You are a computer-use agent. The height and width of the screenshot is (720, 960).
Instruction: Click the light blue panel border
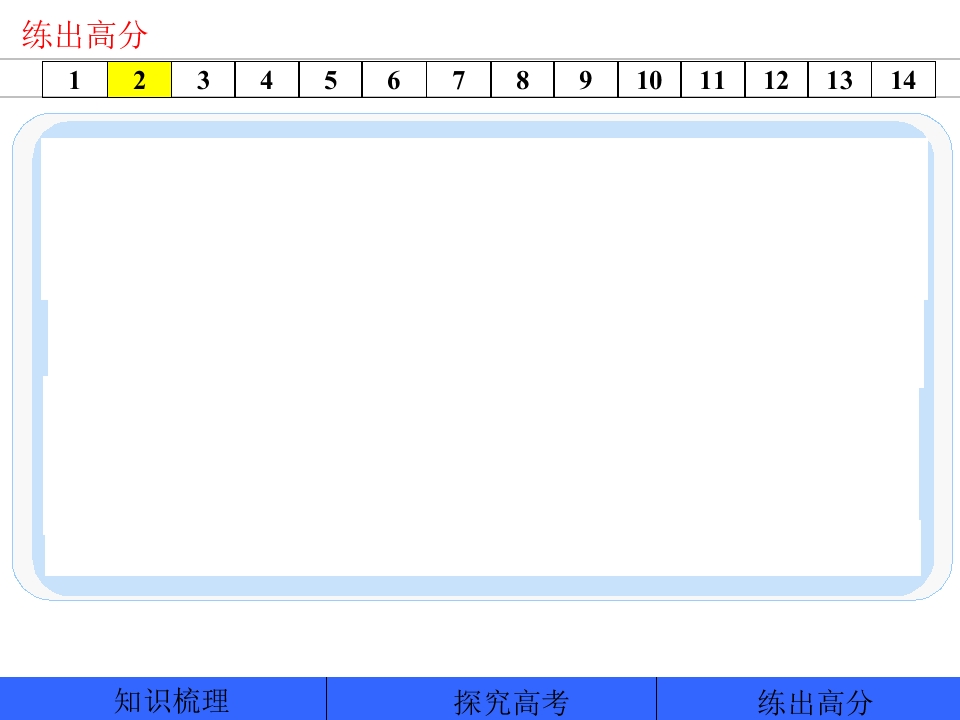(482, 129)
